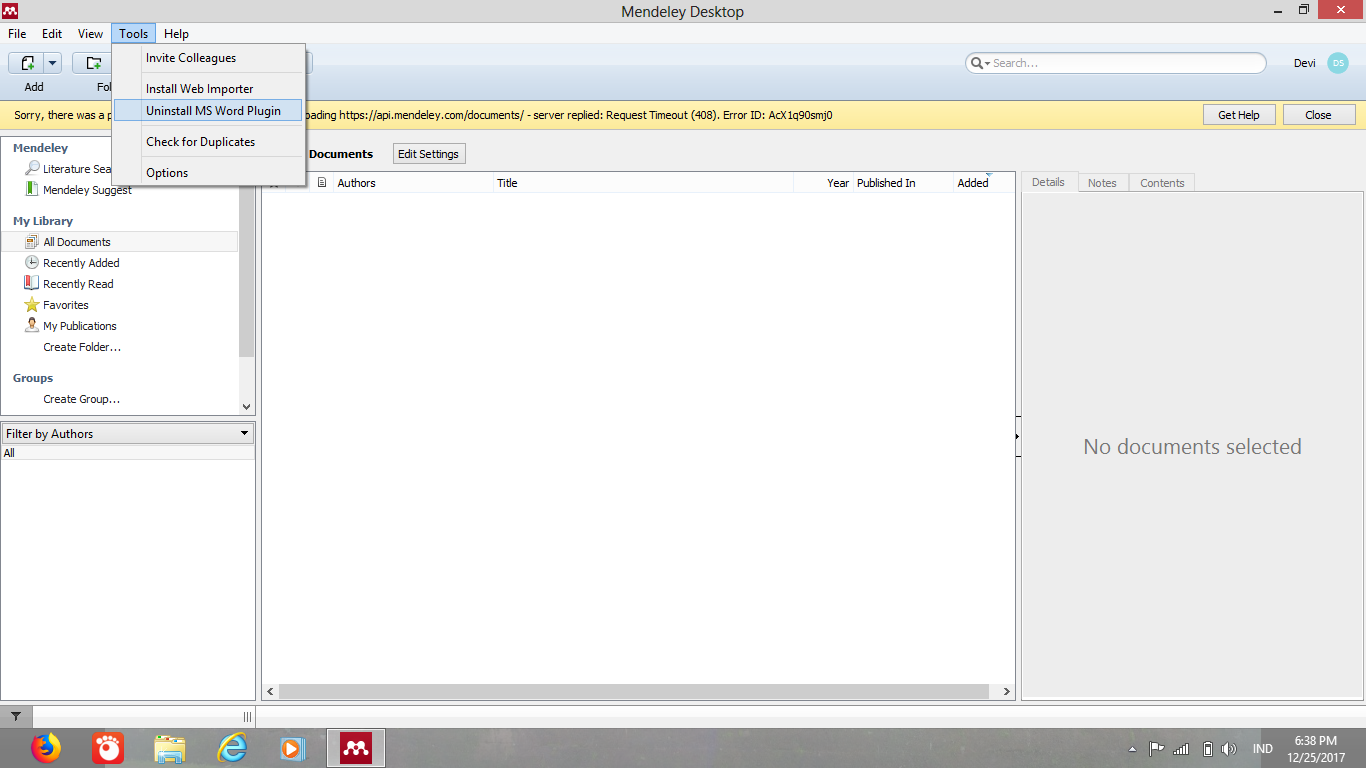Dismiss the error banner with Close
The height and width of the screenshot is (768, 1366).
[1318, 115]
